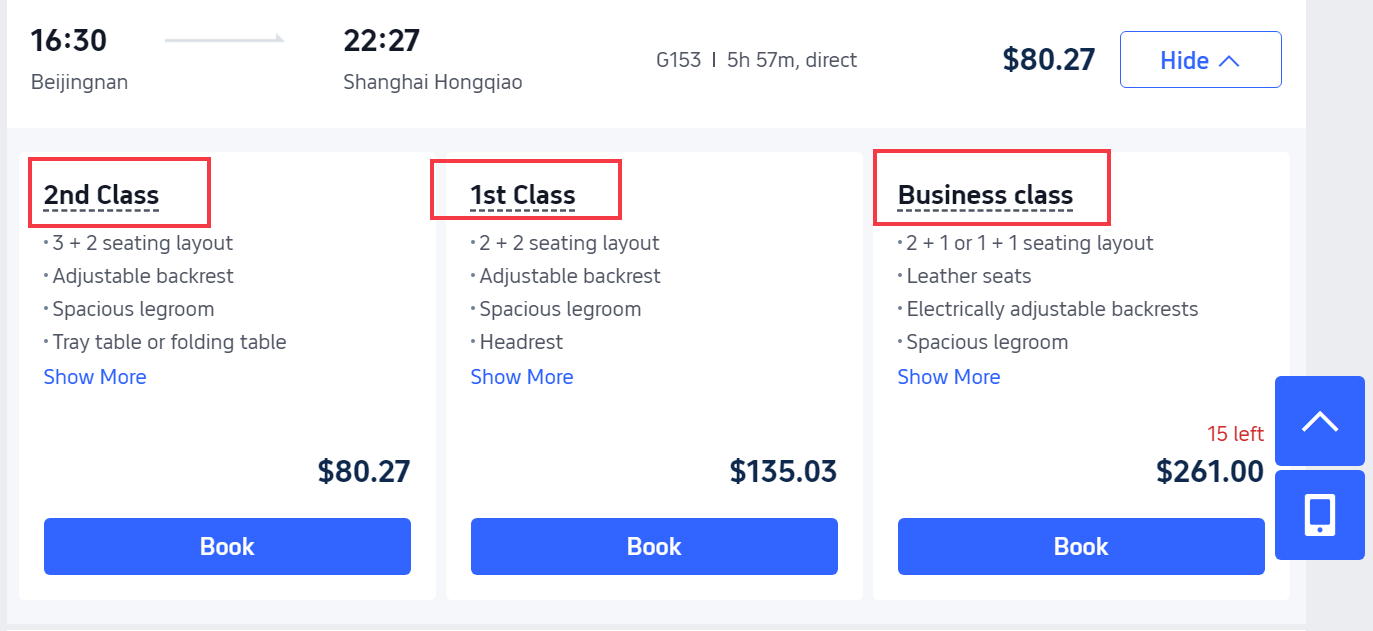Select the dotted-underlined 1st Class label

tap(521, 196)
